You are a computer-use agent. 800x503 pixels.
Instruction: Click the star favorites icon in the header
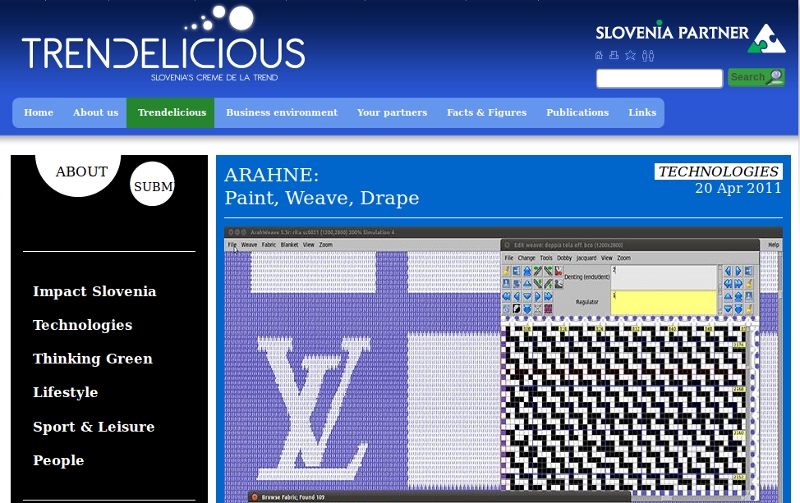point(631,55)
